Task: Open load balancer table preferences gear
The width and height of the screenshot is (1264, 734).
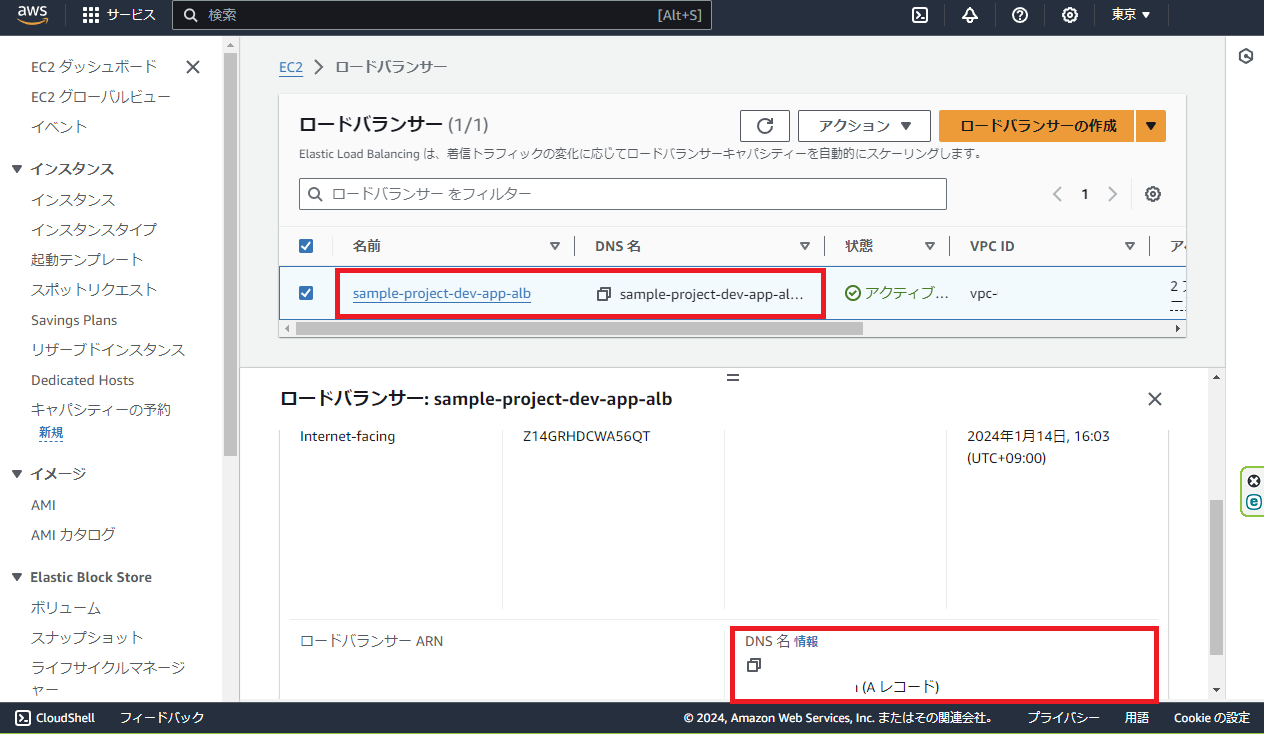Action: [x=1153, y=194]
